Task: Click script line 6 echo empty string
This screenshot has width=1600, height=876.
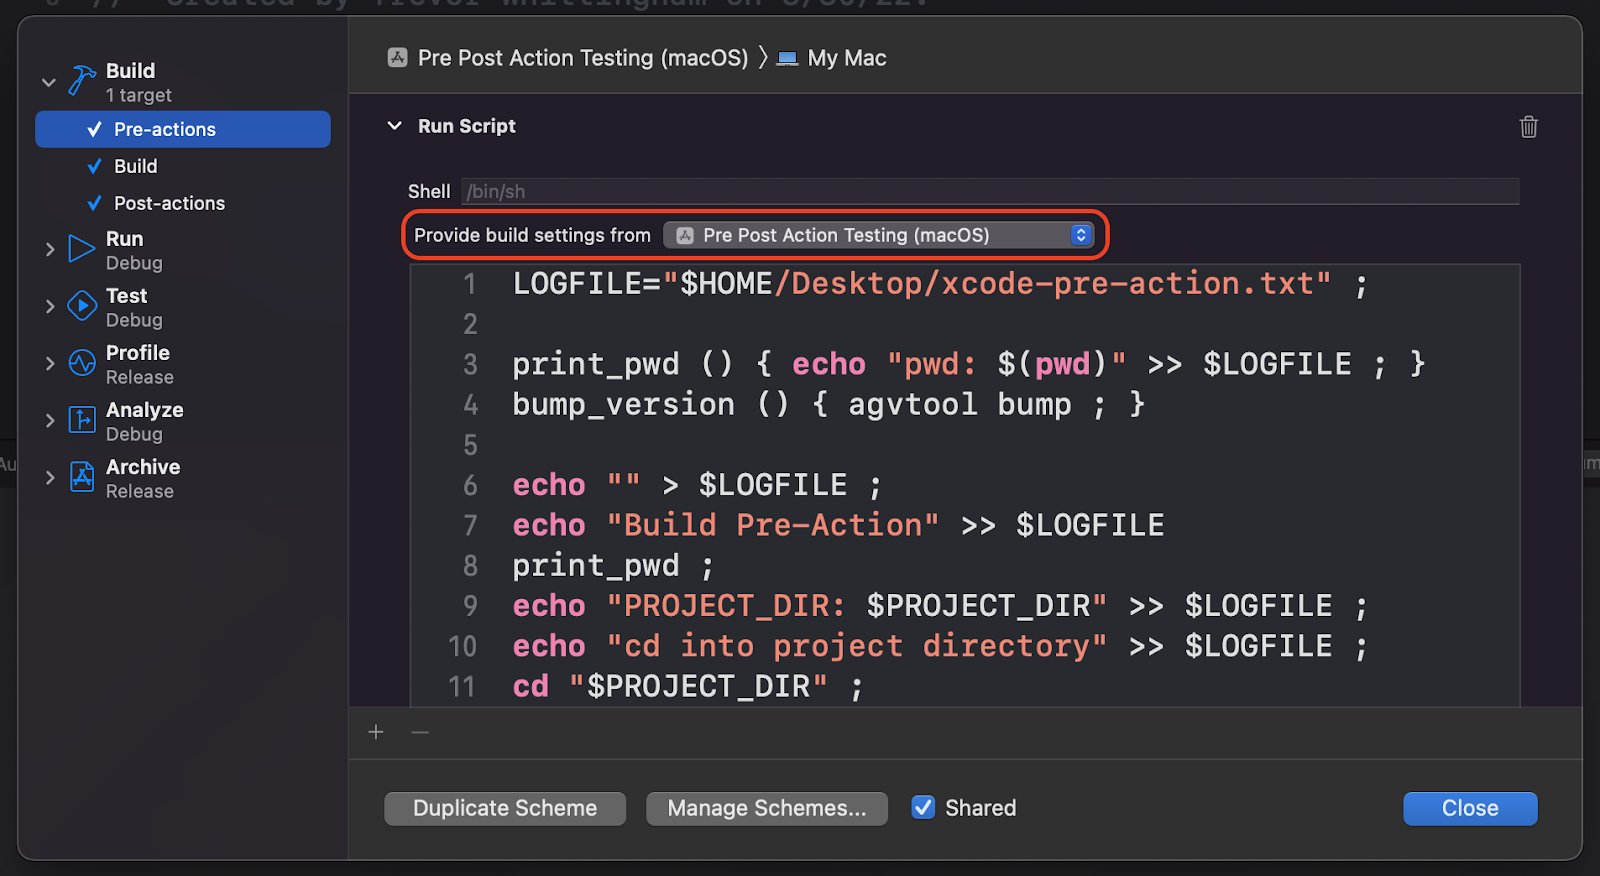Action: [x=698, y=485]
